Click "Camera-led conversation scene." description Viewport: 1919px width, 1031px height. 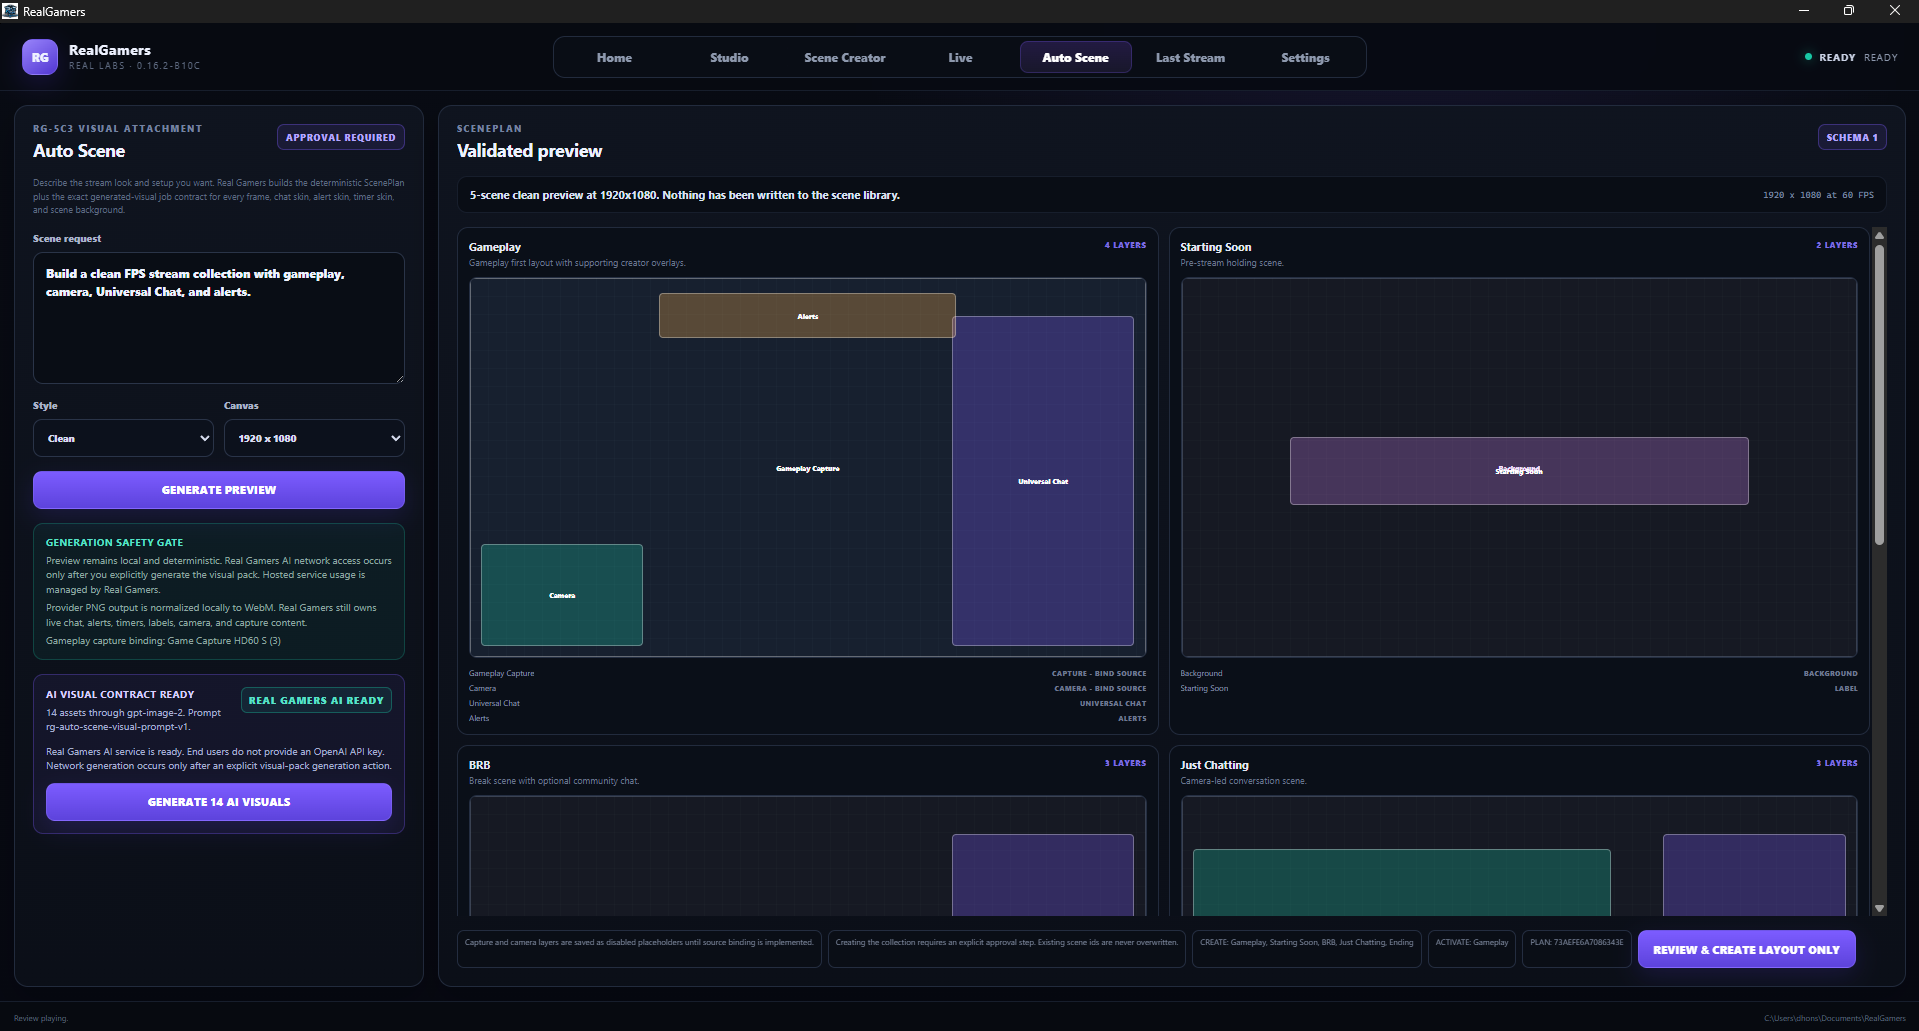tap(1243, 781)
